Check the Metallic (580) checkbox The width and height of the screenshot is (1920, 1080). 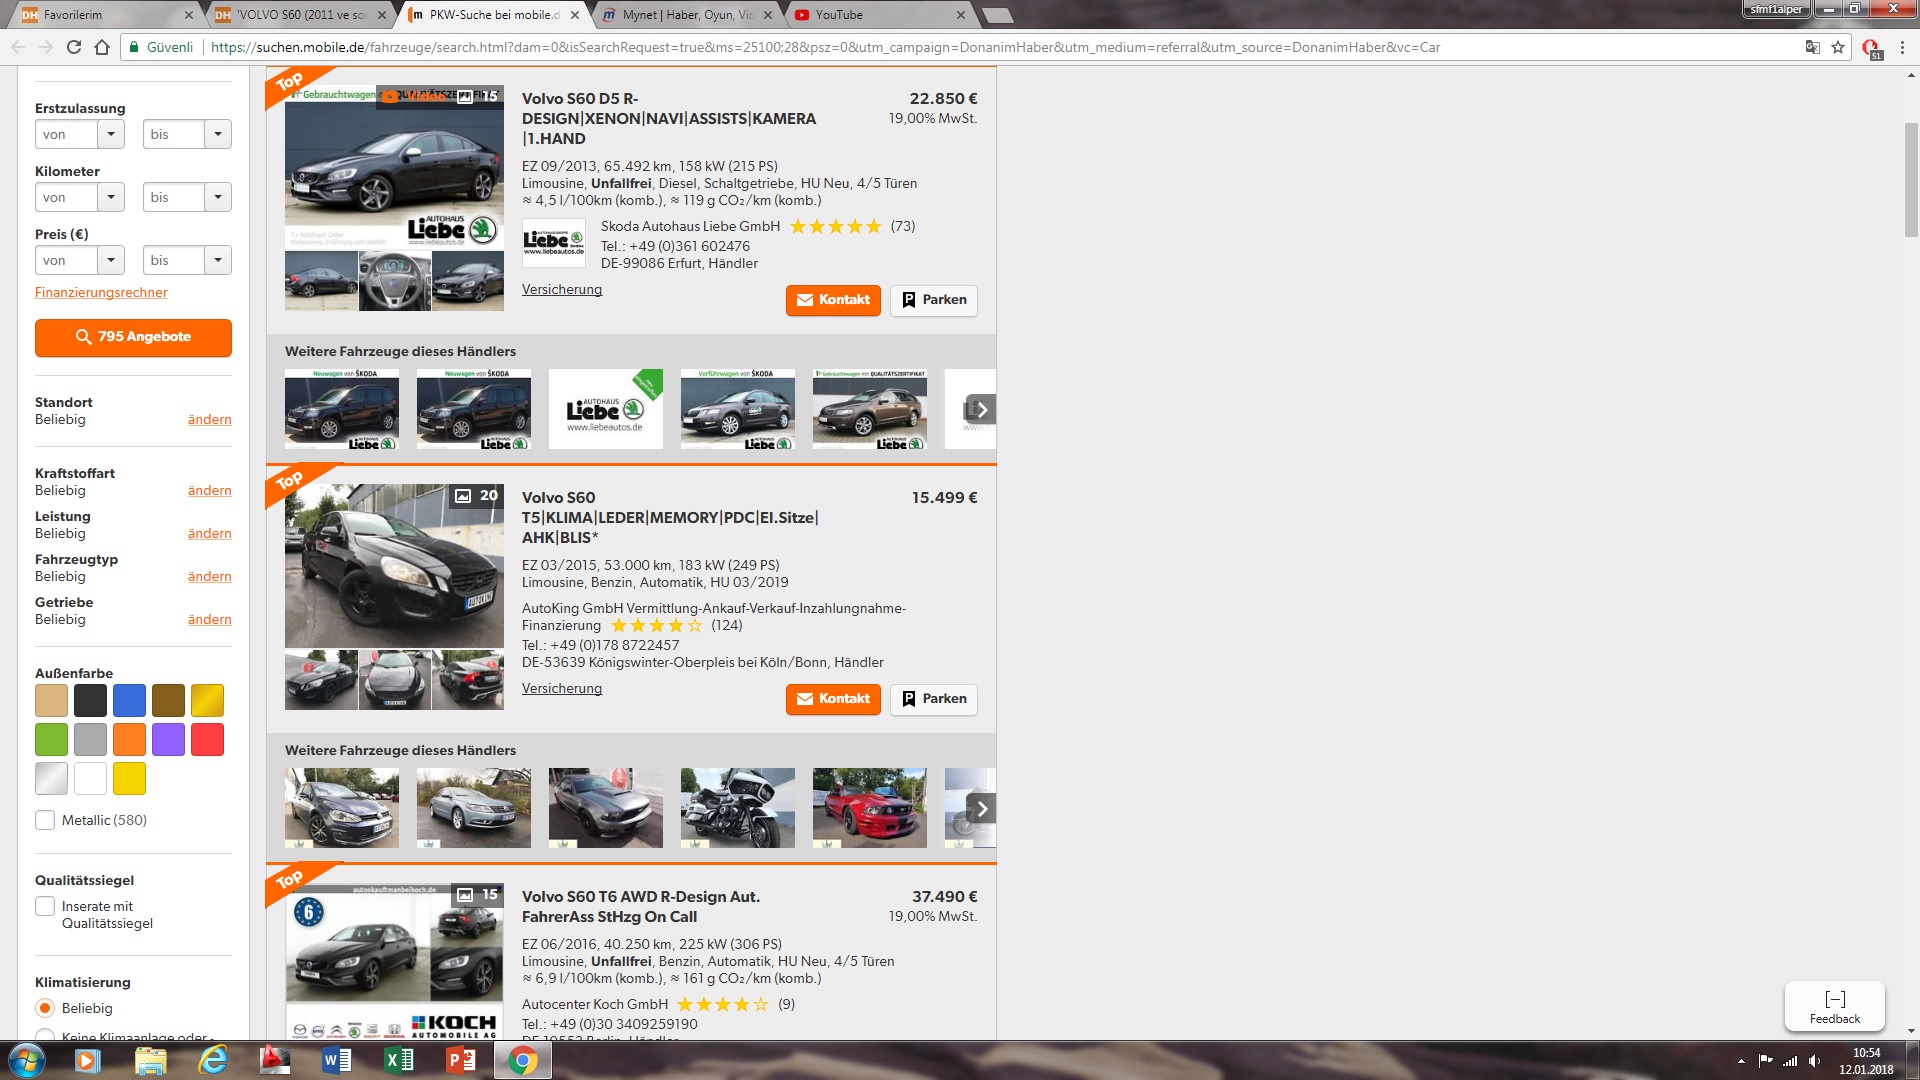click(45, 820)
